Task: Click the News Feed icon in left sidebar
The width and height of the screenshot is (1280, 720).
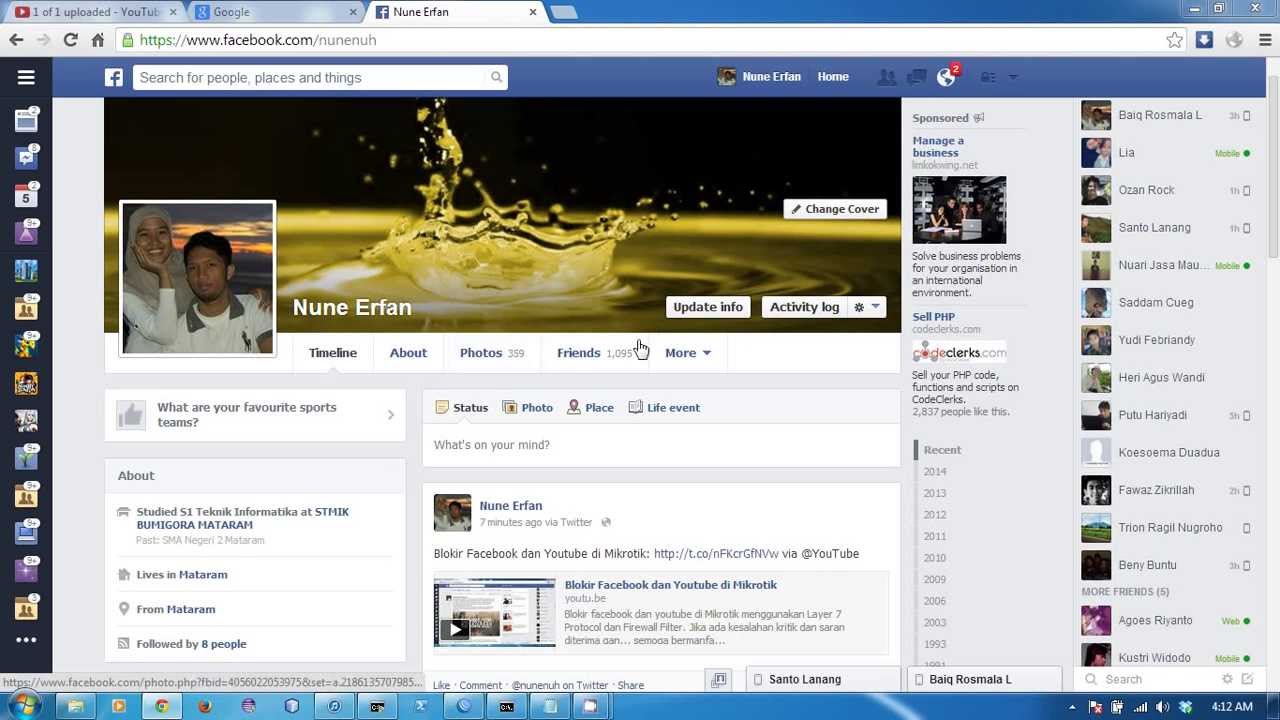Action: click(26, 121)
